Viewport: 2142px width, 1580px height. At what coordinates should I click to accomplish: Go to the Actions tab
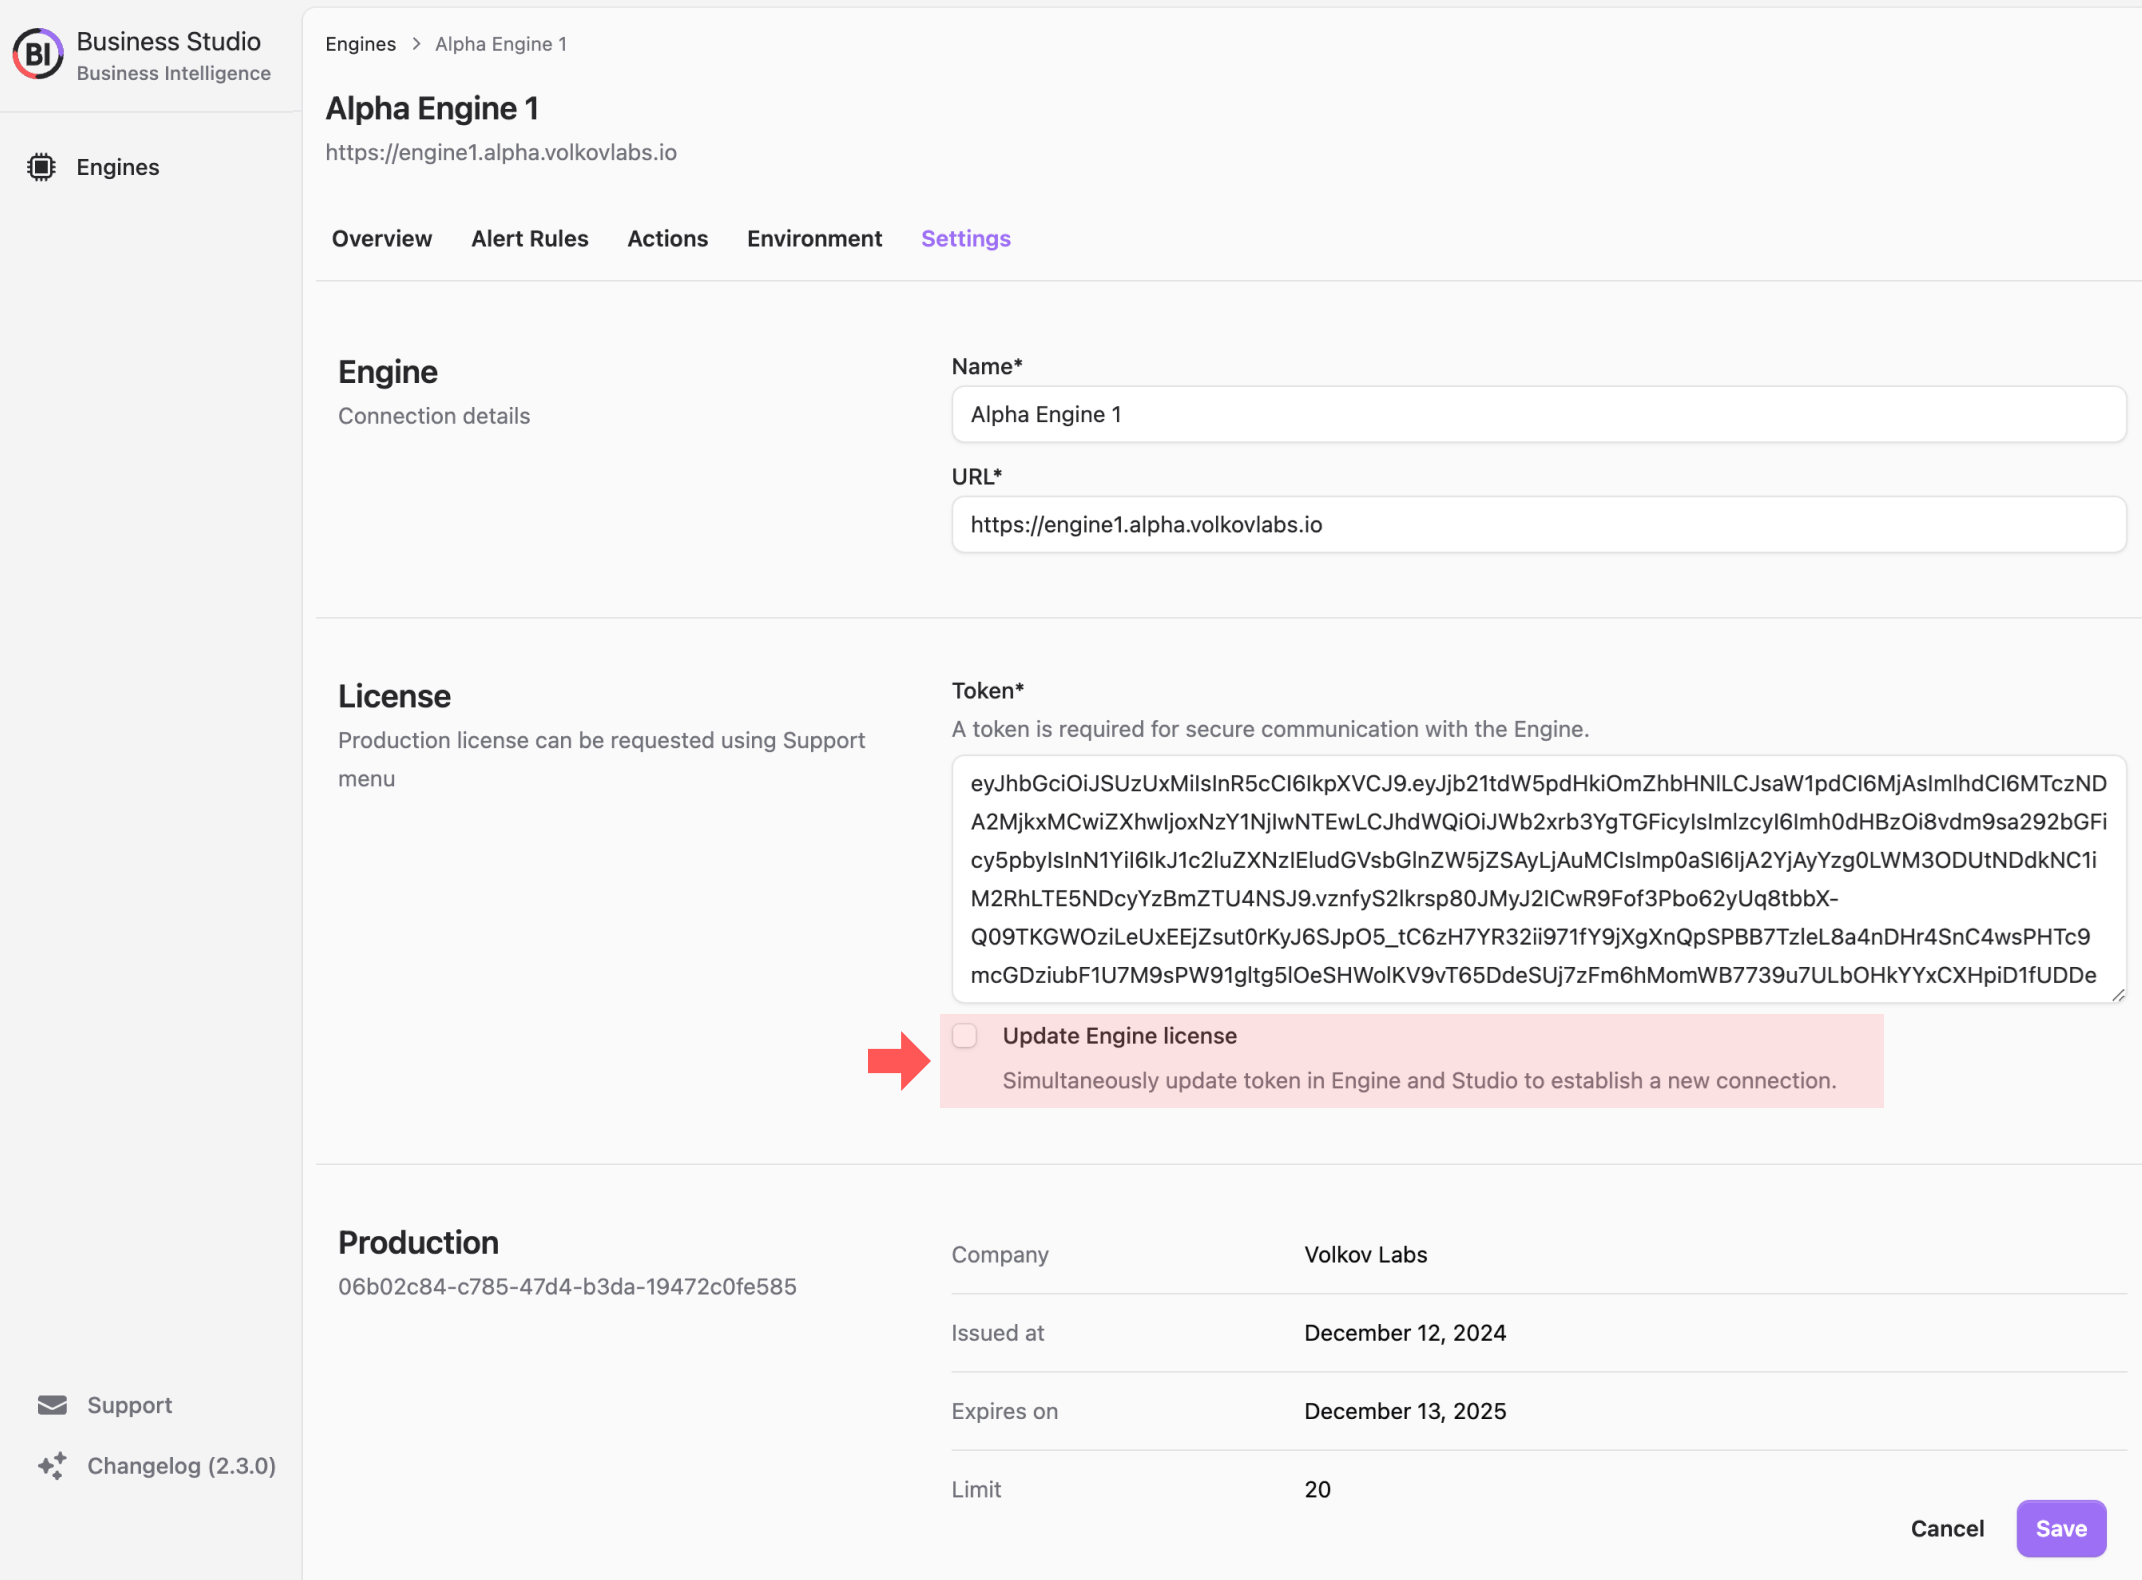click(x=668, y=238)
